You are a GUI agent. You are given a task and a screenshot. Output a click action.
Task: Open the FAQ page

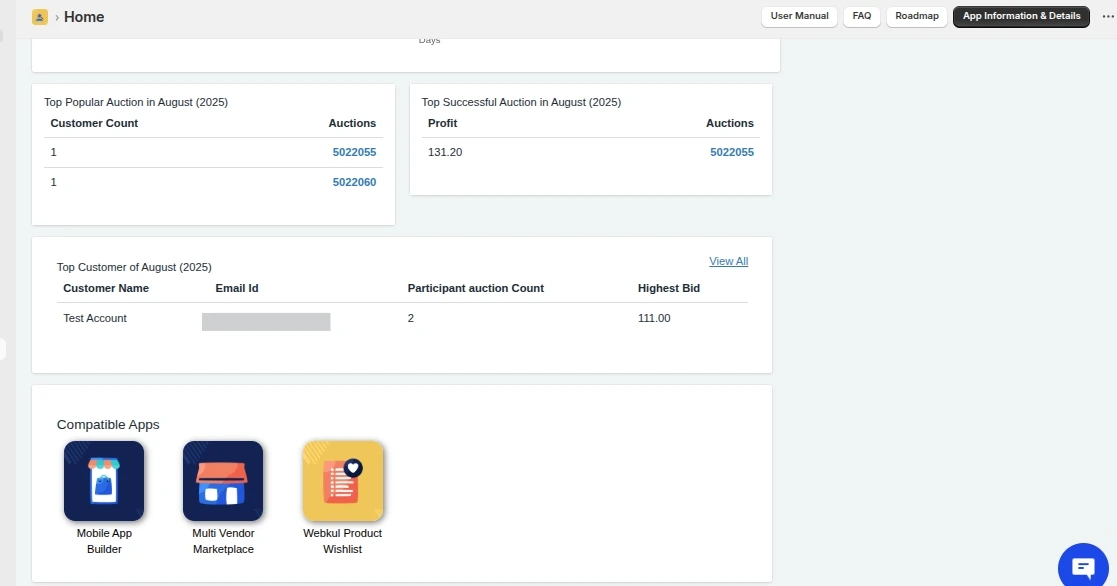(x=861, y=16)
